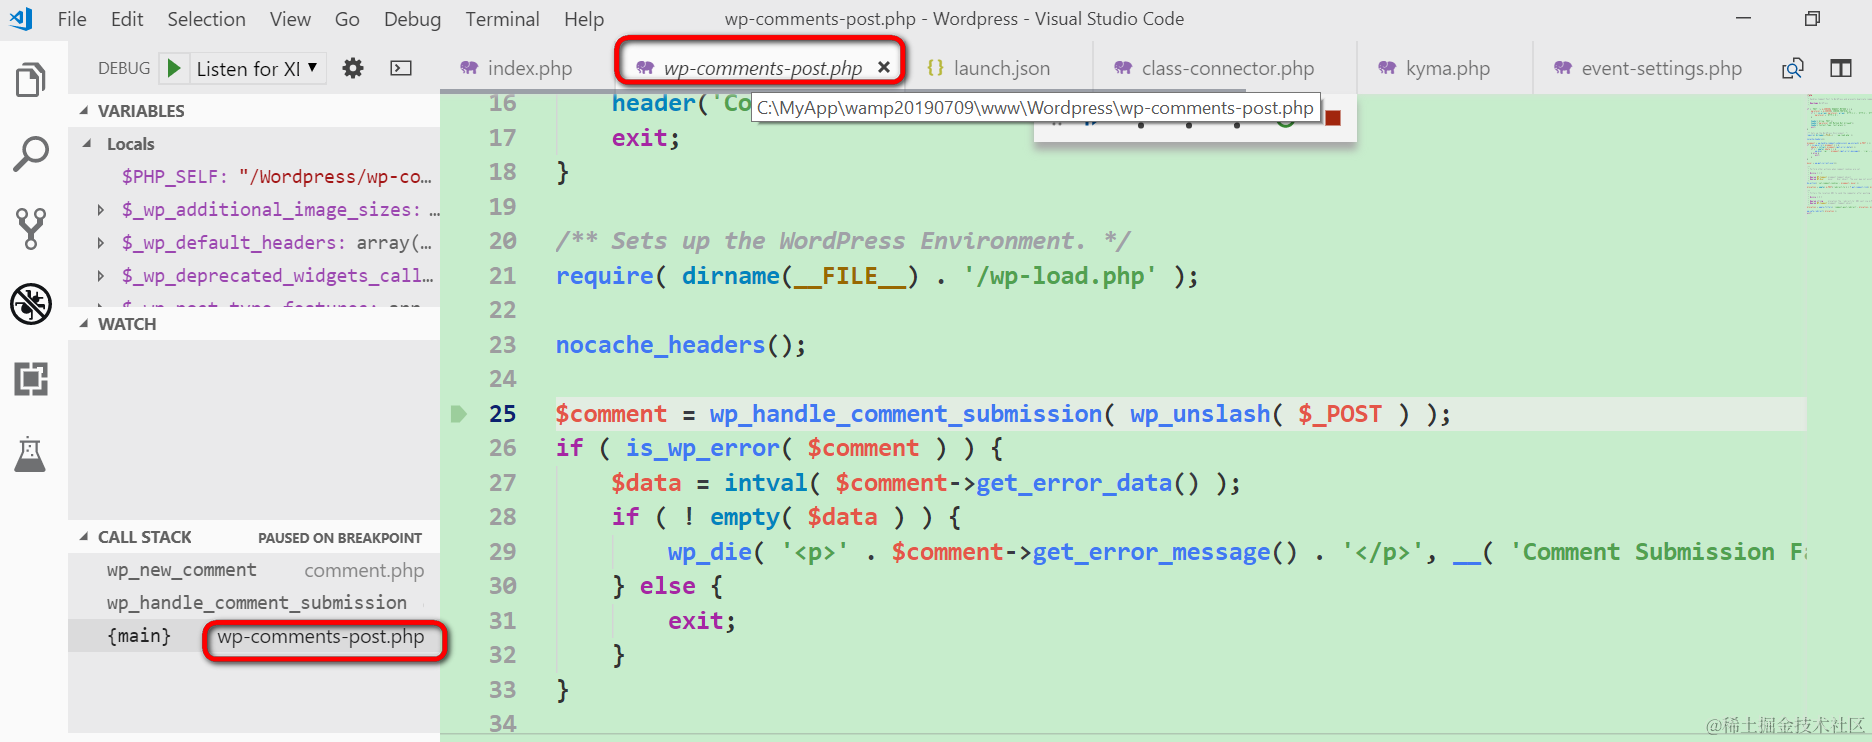Click the breakpoint arrow at line 25

(459, 414)
